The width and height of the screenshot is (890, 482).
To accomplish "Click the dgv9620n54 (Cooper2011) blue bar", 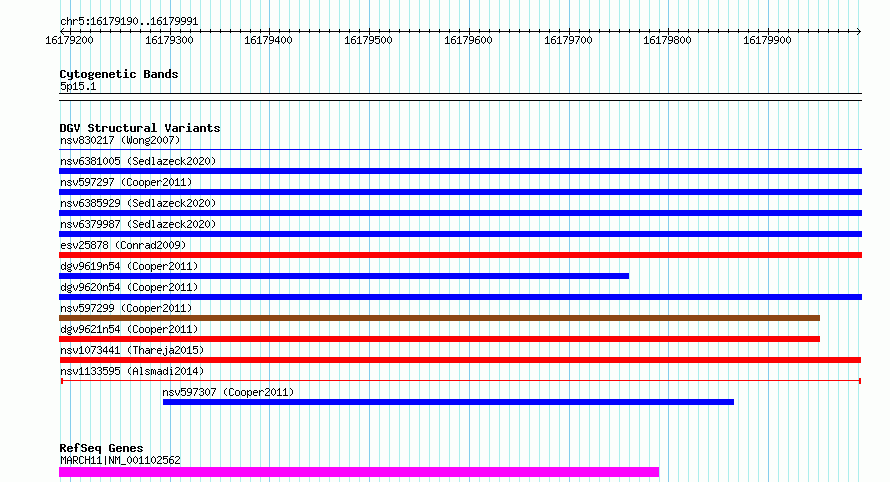I will pyautogui.click(x=460, y=297).
